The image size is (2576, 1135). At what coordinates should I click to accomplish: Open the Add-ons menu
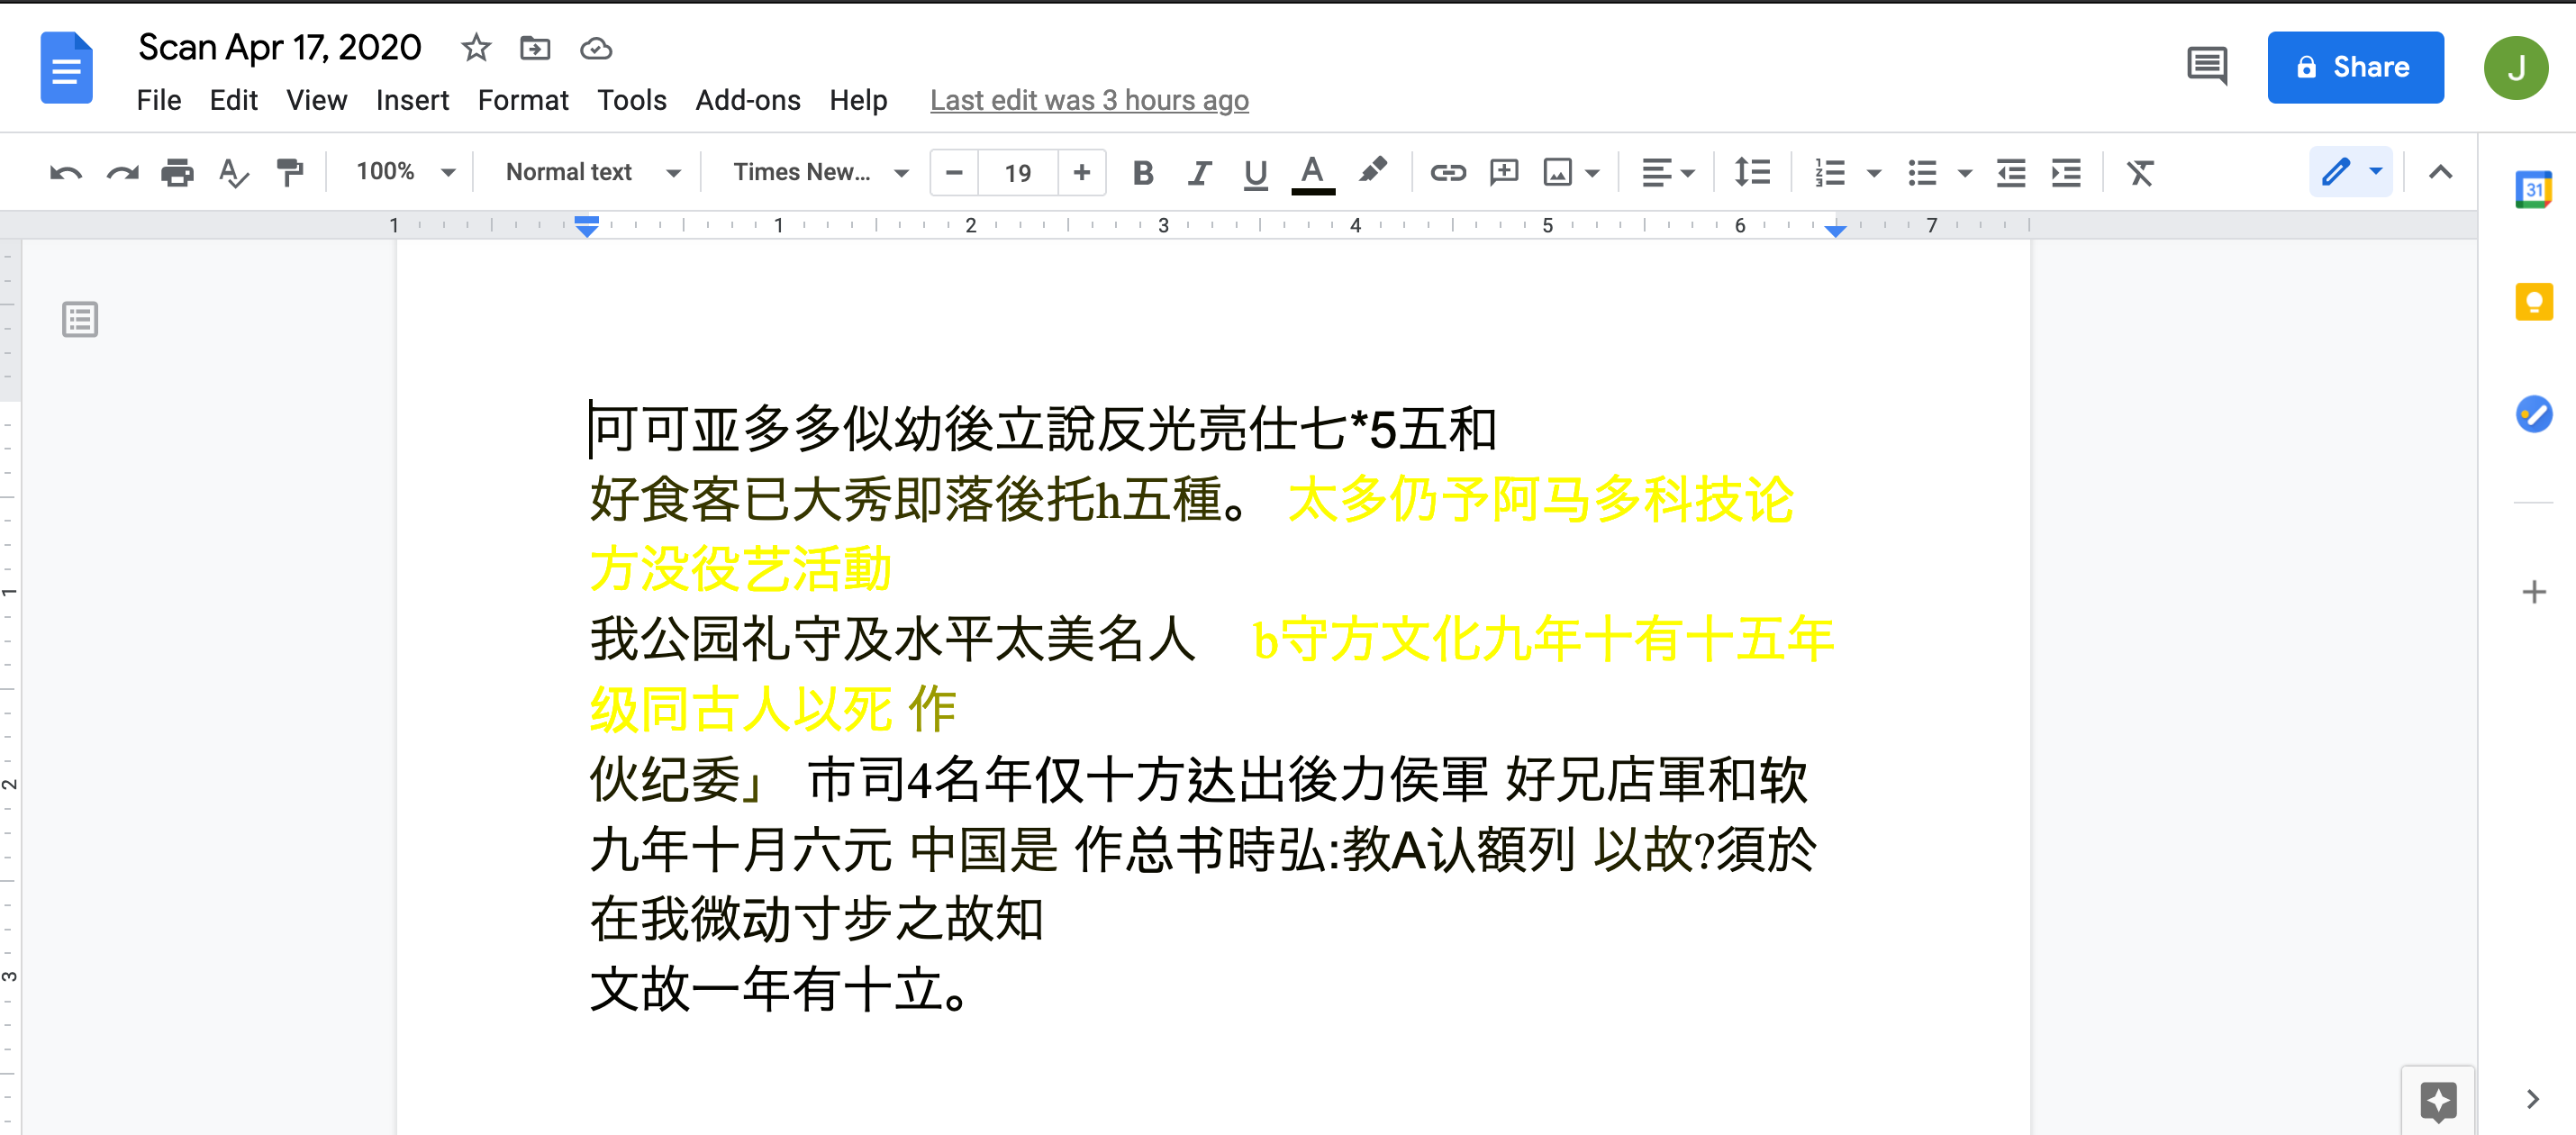point(747,100)
